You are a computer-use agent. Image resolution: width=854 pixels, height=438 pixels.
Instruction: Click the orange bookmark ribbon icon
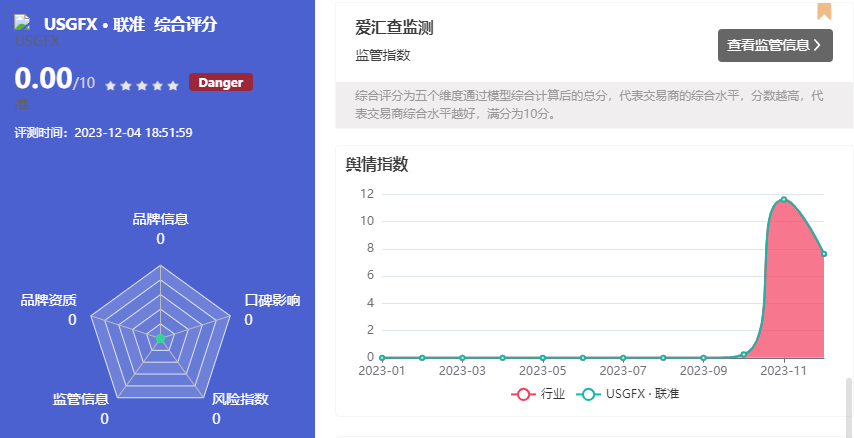(824, 10)
